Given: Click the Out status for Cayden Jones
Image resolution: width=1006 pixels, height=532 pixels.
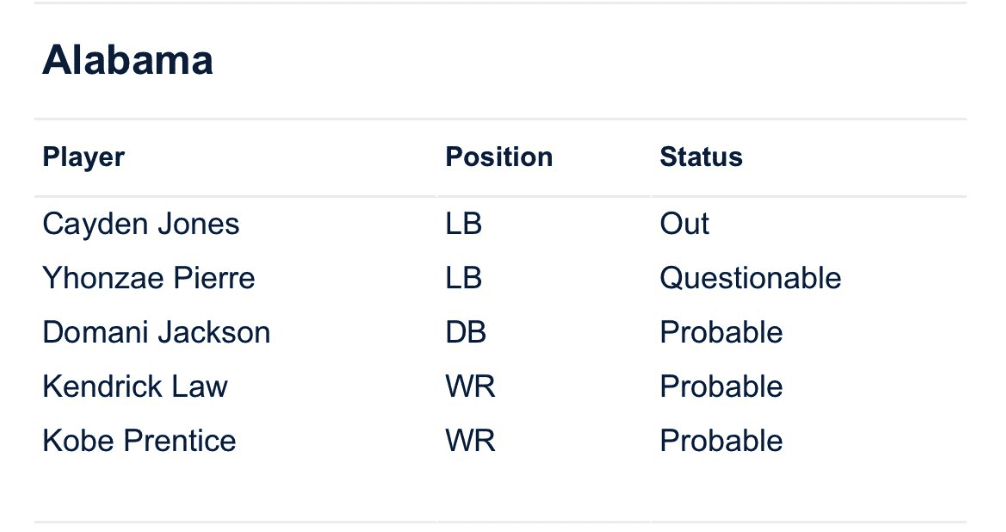Looking at the screenshot, I should tap(684, 224).
